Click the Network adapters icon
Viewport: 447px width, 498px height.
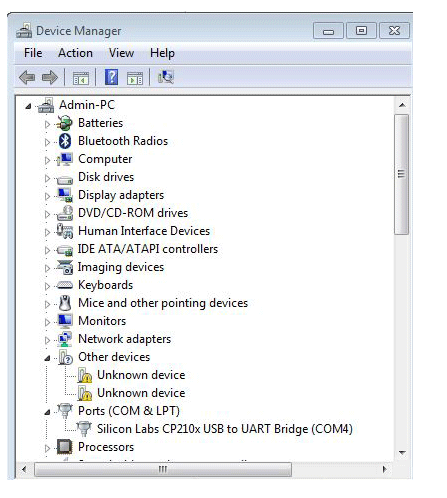pyautogui.click(x=65, y=339)
